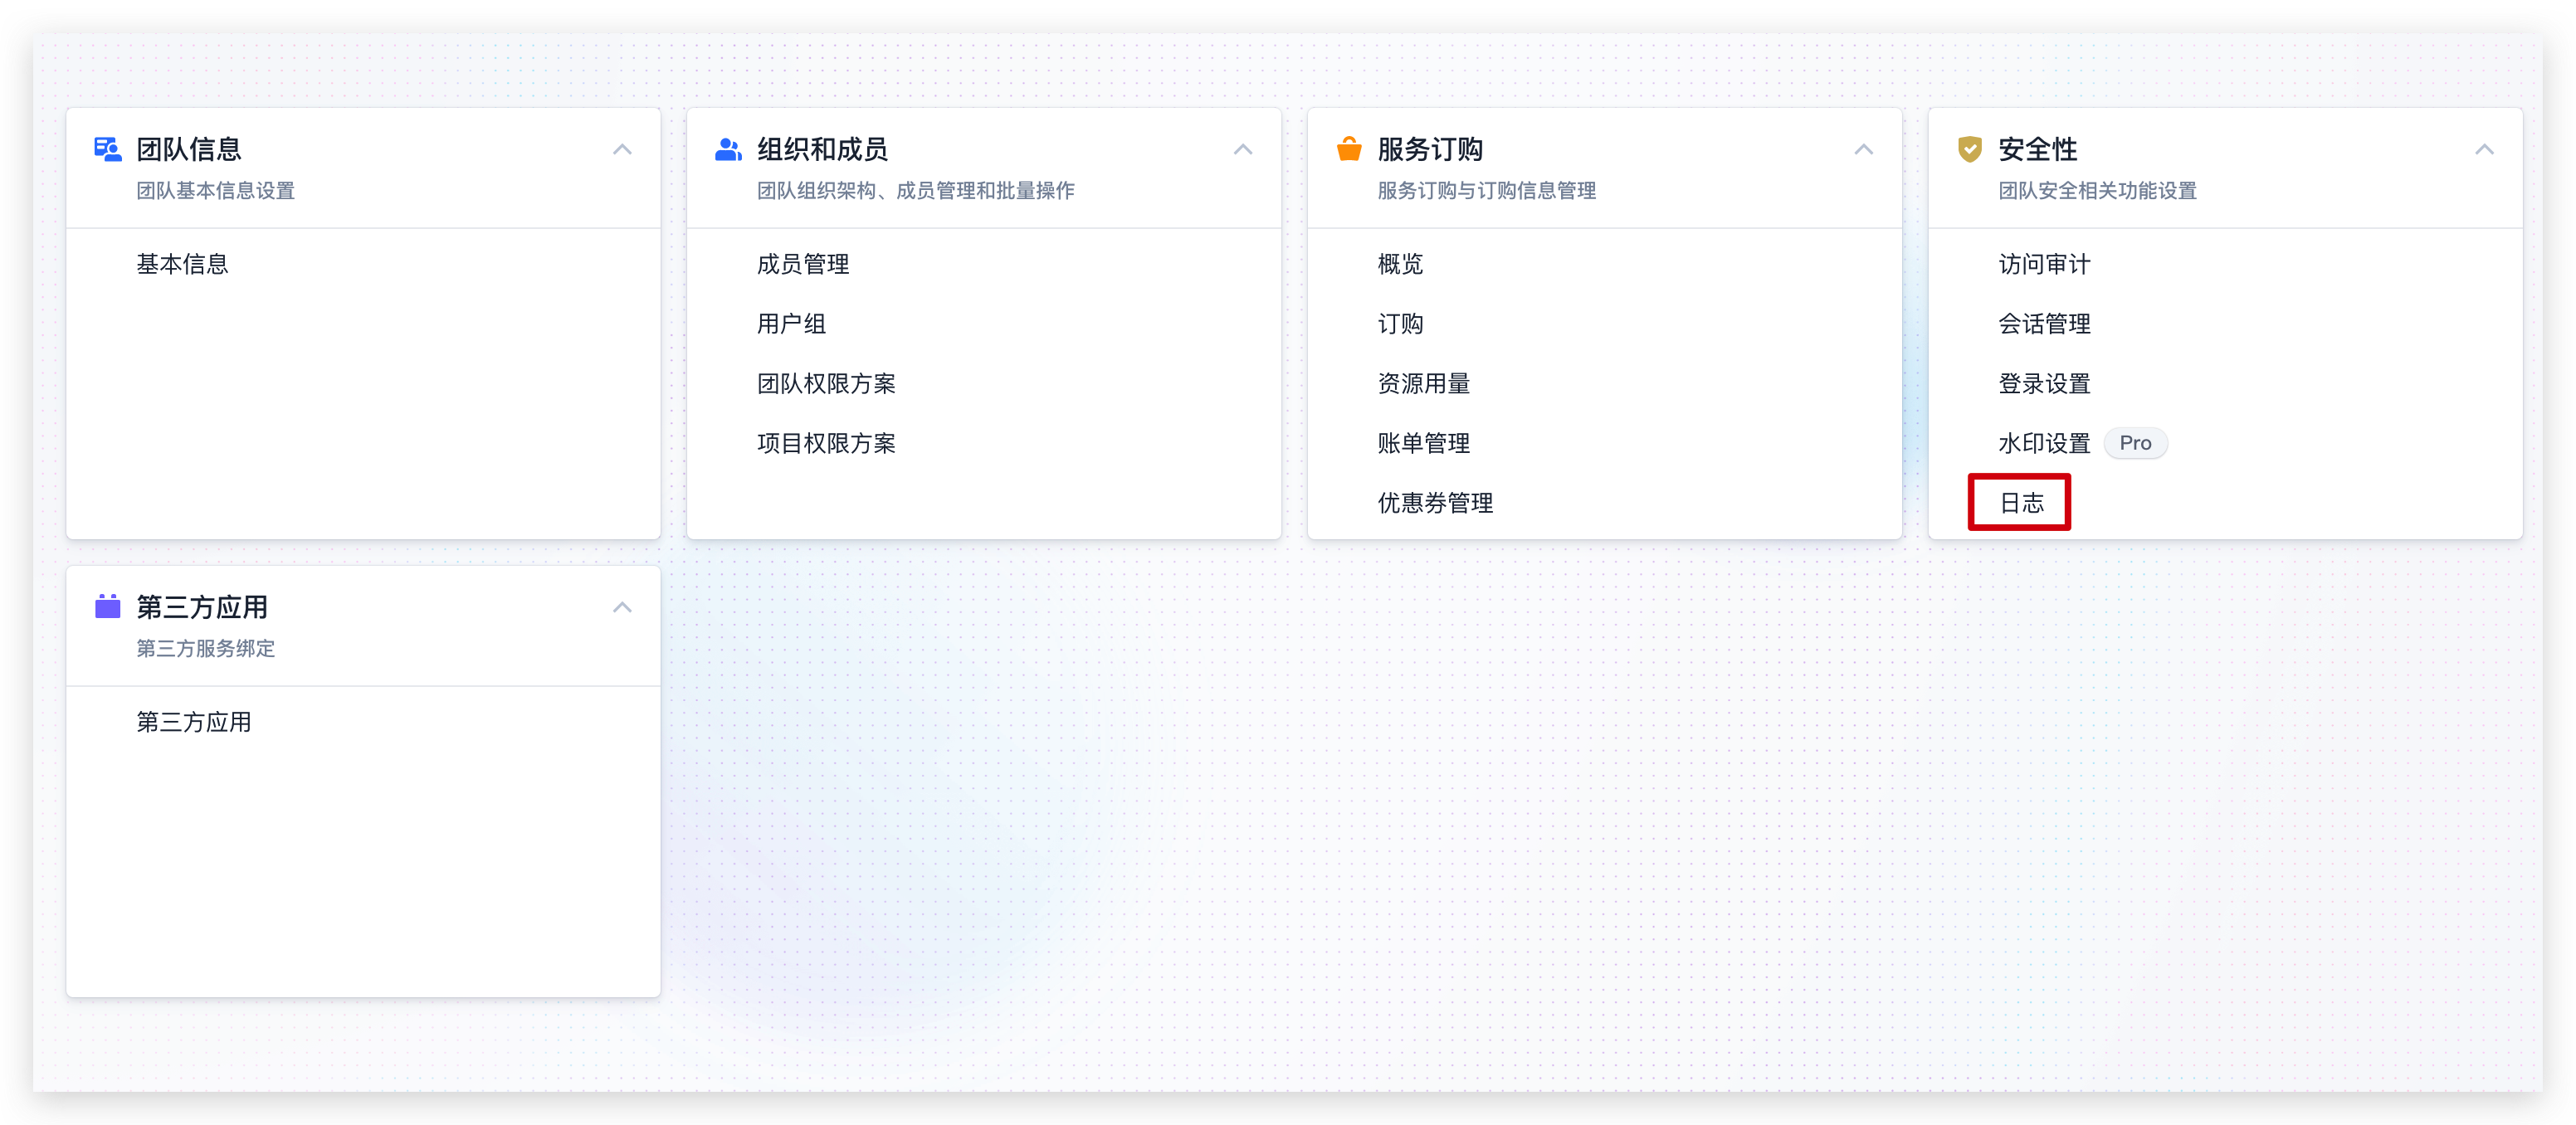Open 访问审计
Screen dimensions: 2576x1125
tap(2044, 264)
